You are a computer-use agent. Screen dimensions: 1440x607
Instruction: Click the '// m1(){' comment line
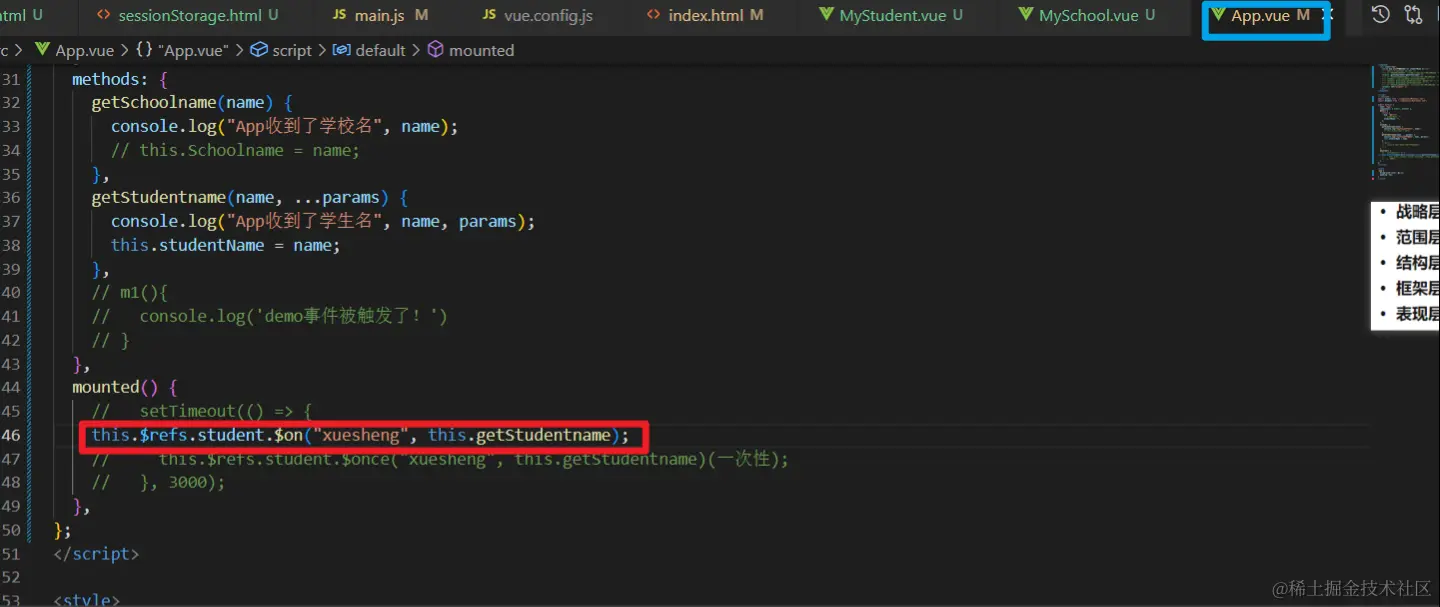point(130,292)
